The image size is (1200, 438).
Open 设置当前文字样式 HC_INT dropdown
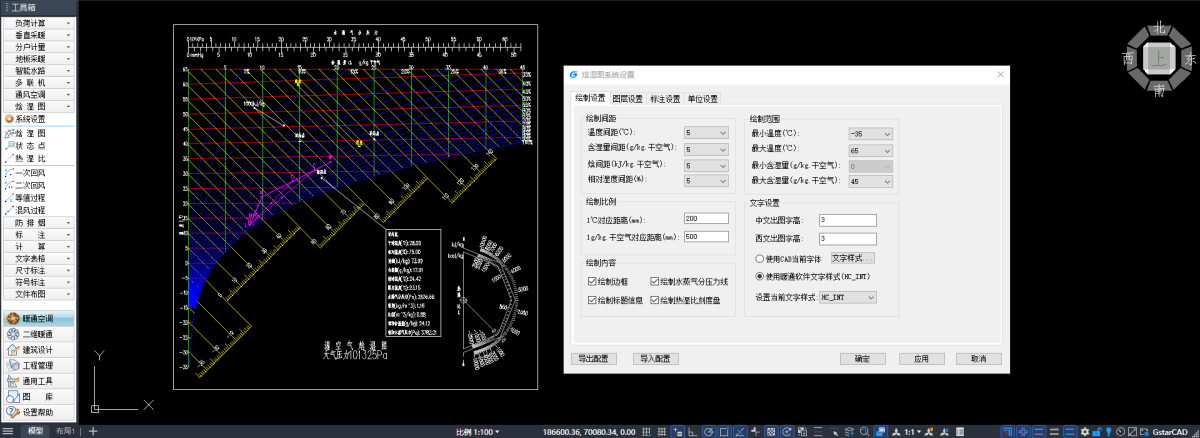point(847,297)
